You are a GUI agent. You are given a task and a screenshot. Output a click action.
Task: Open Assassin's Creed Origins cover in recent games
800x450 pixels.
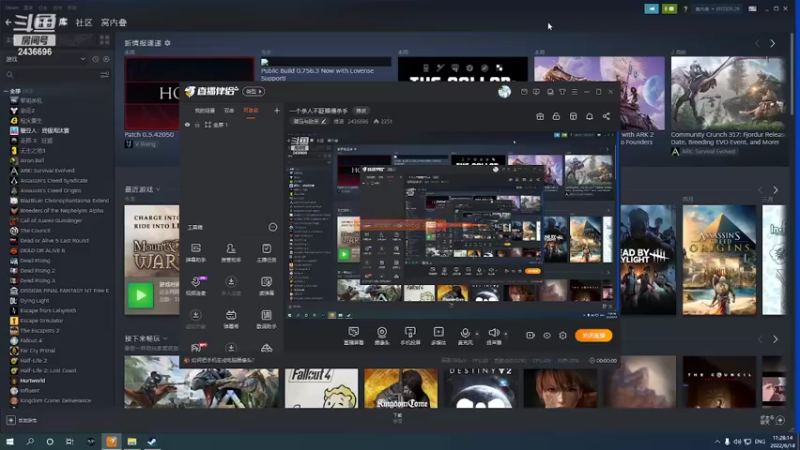tap(719, 260)
